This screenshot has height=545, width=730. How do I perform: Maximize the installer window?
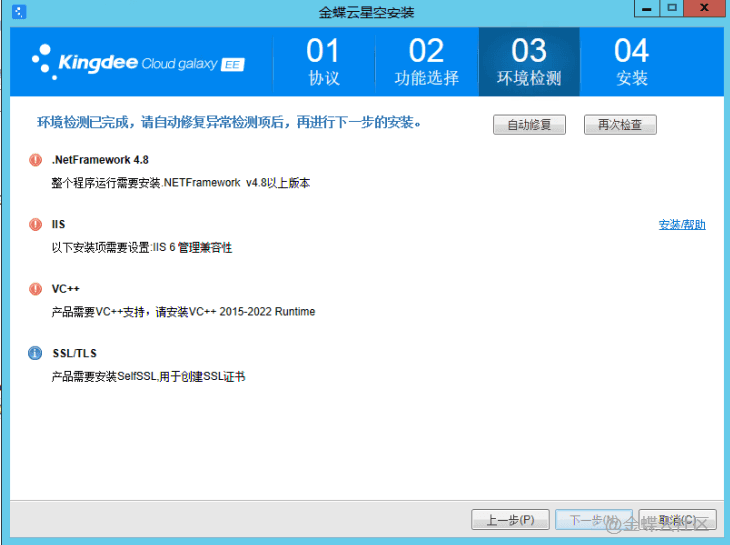pyautogui.click(x=671, y=8)
